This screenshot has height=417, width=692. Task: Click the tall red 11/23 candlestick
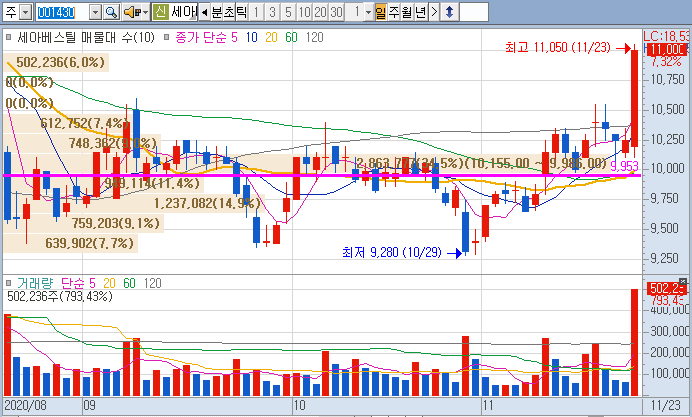pos(635,98)
